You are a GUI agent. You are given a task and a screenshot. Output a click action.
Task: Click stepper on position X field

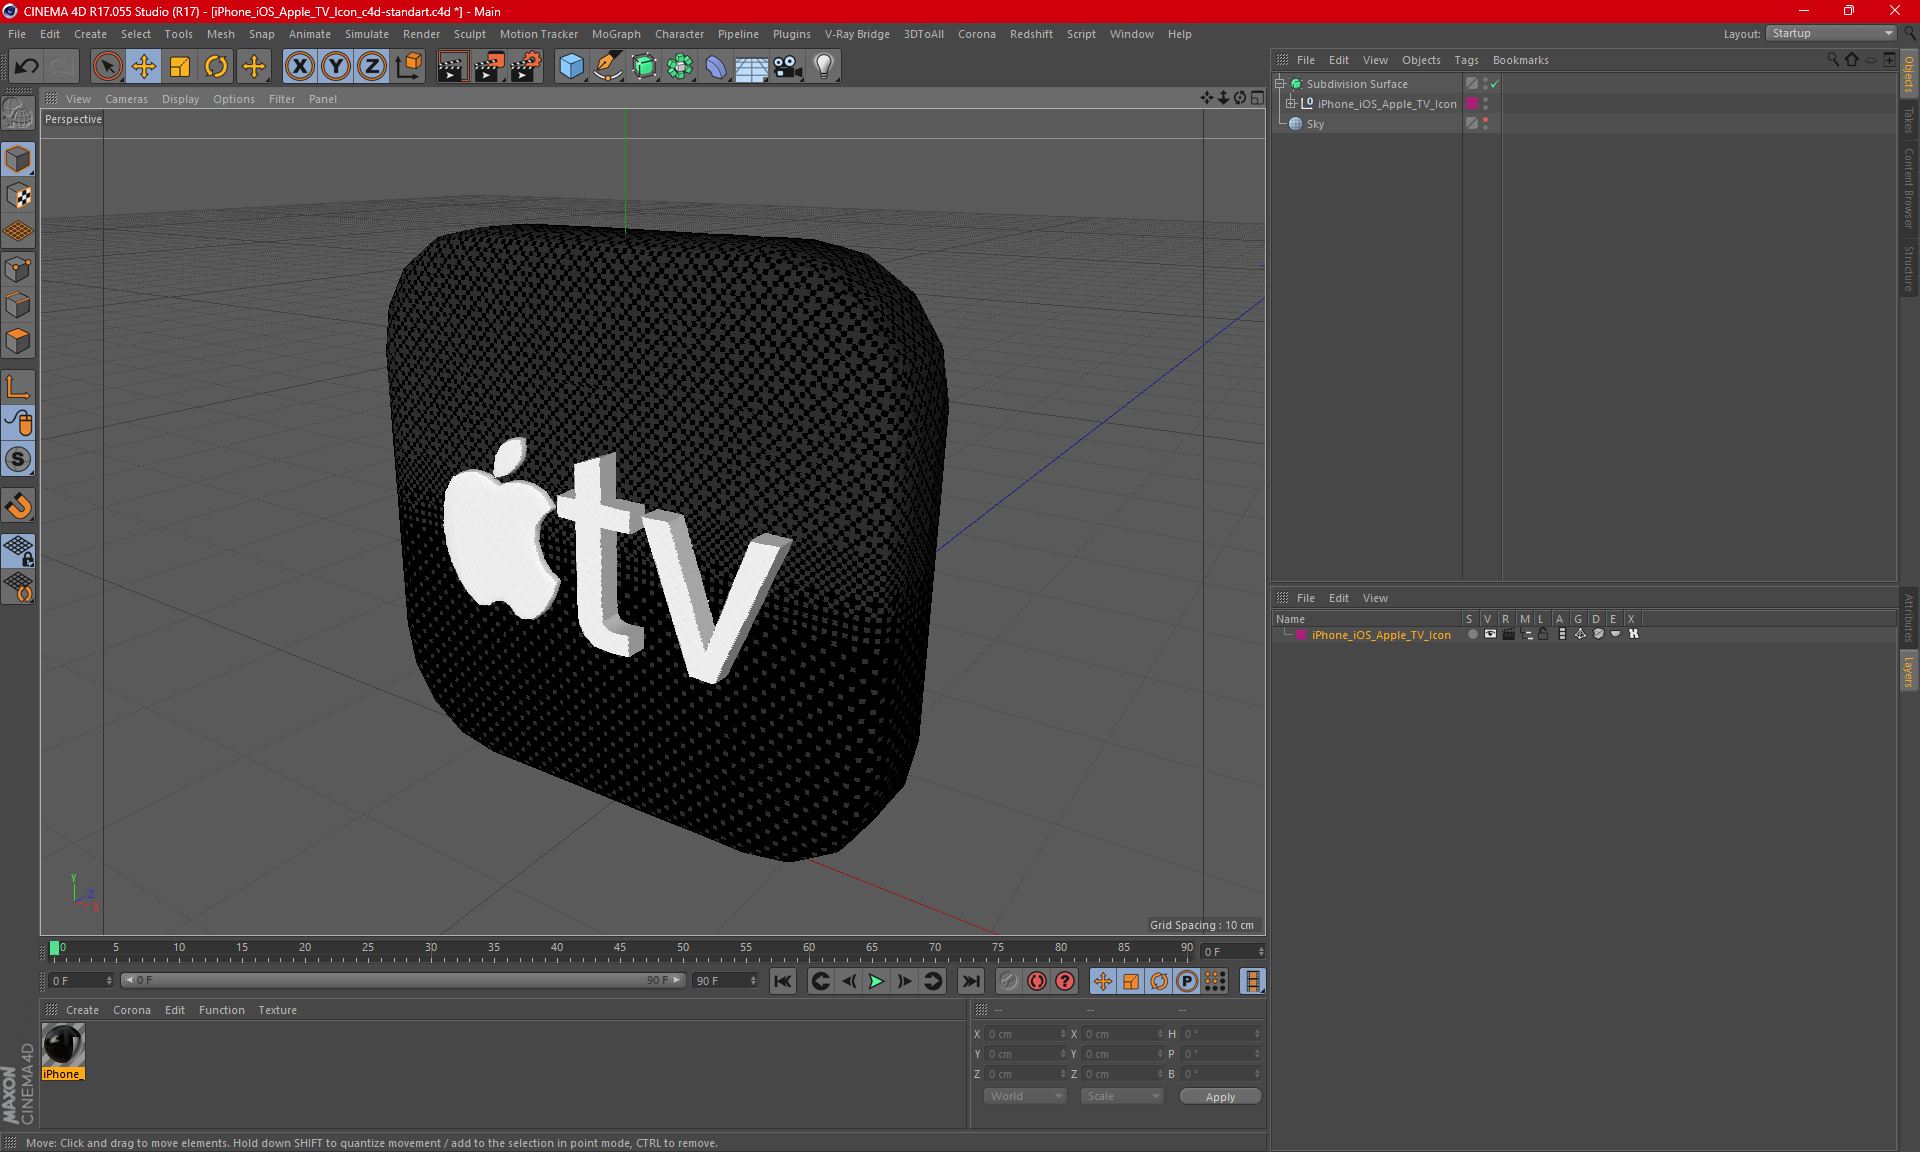[x=1062, y=1034]
